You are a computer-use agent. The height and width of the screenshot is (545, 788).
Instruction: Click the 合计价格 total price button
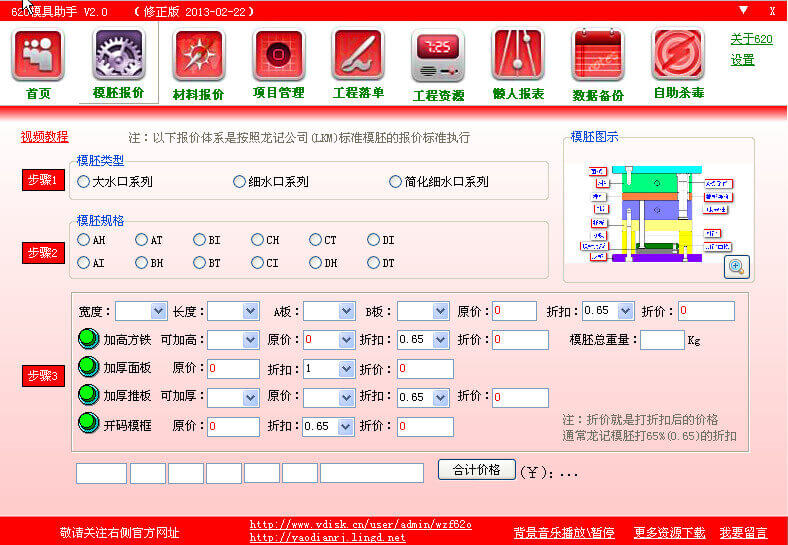[x=476, y=470]
